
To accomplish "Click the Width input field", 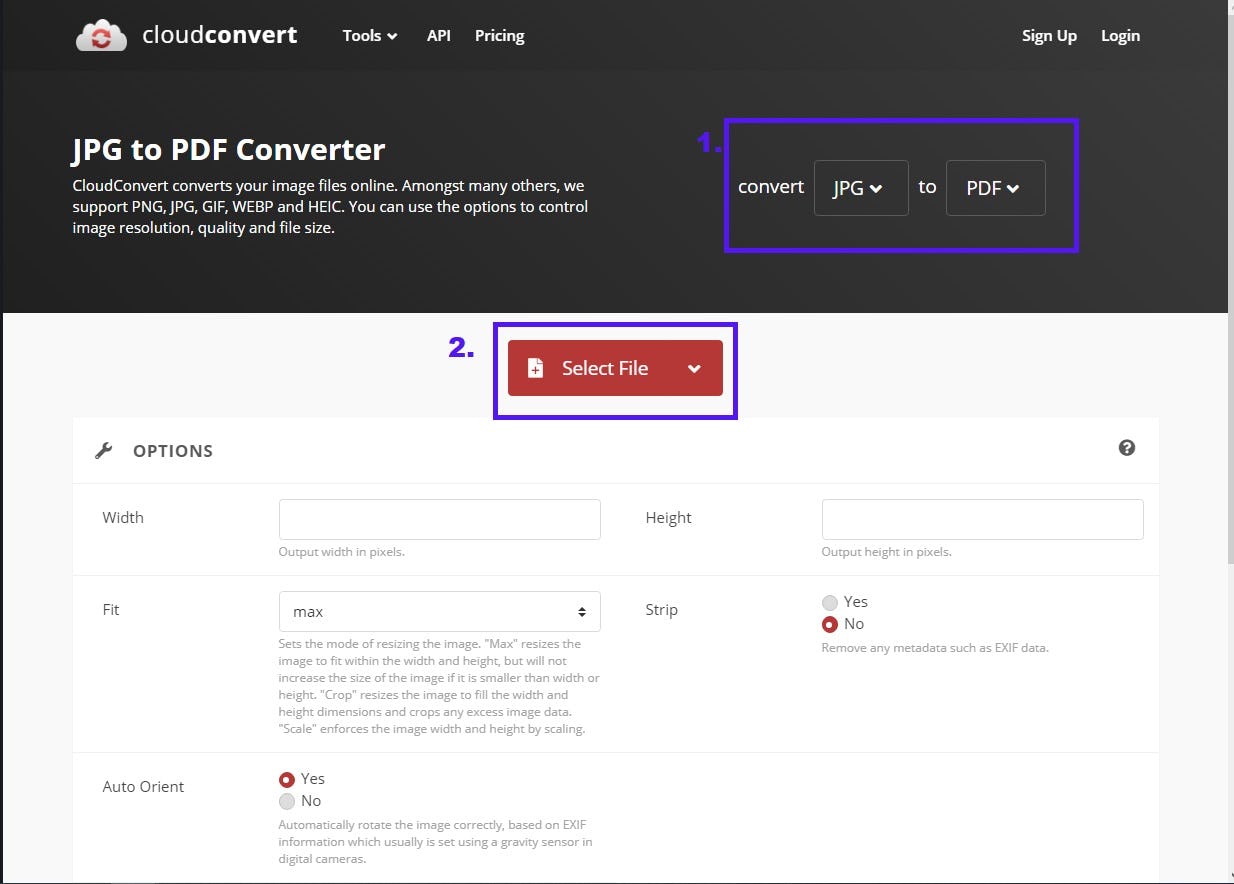I will tap(439, 520).
